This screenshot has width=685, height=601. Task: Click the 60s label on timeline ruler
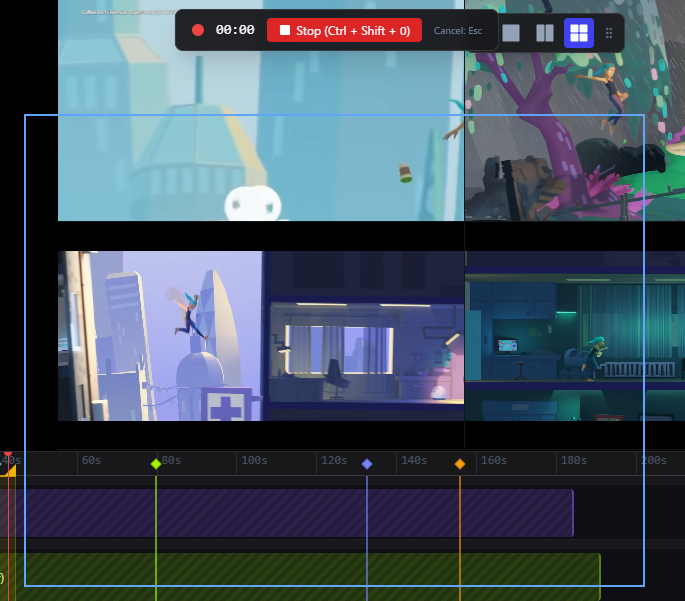[x=91, y=460]
